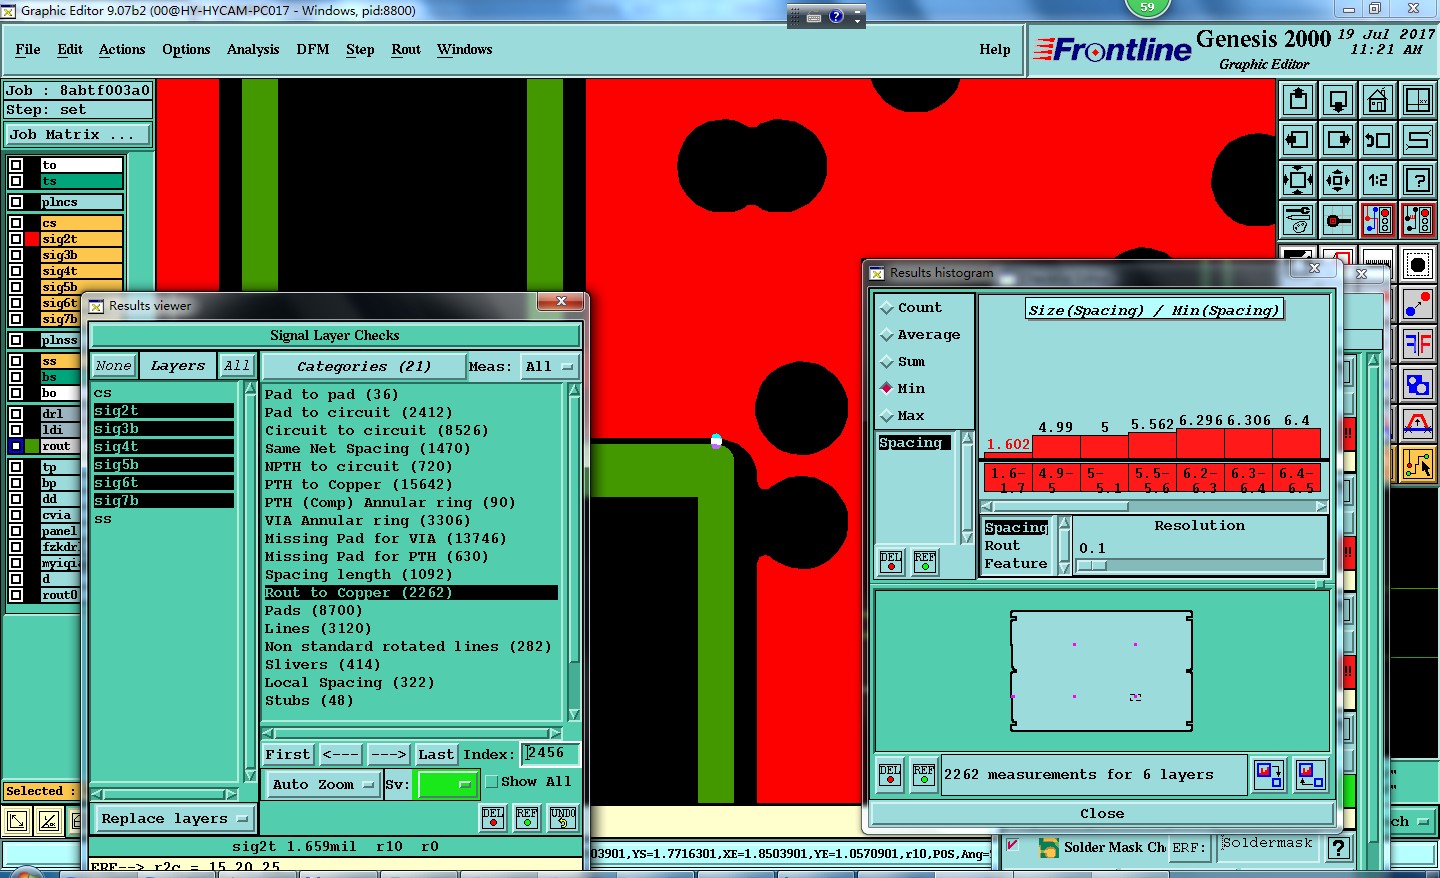The height and width of the screenshot is (878, 1440).
Task: Click the First button
Action: click(x=288, y=755)
